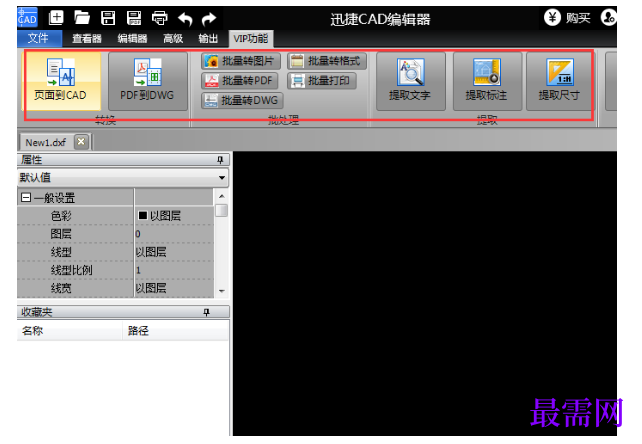Save the drawing with the floppy disk icon
The image size is (642, 444).
pos(108,18)
